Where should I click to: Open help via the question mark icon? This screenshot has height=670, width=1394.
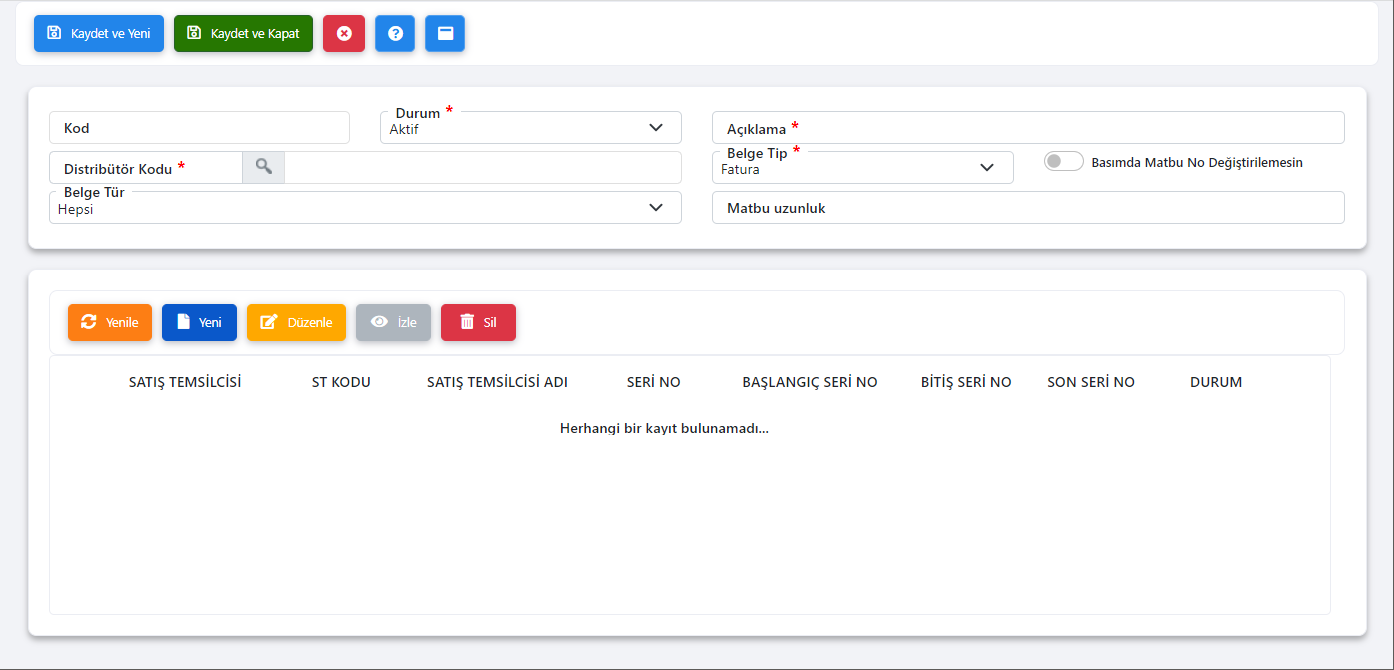click(395, 33)
